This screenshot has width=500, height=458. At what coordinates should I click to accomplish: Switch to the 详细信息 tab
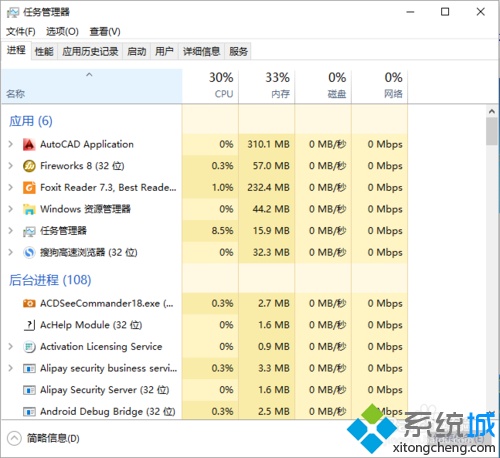click(x=201, y=51)
